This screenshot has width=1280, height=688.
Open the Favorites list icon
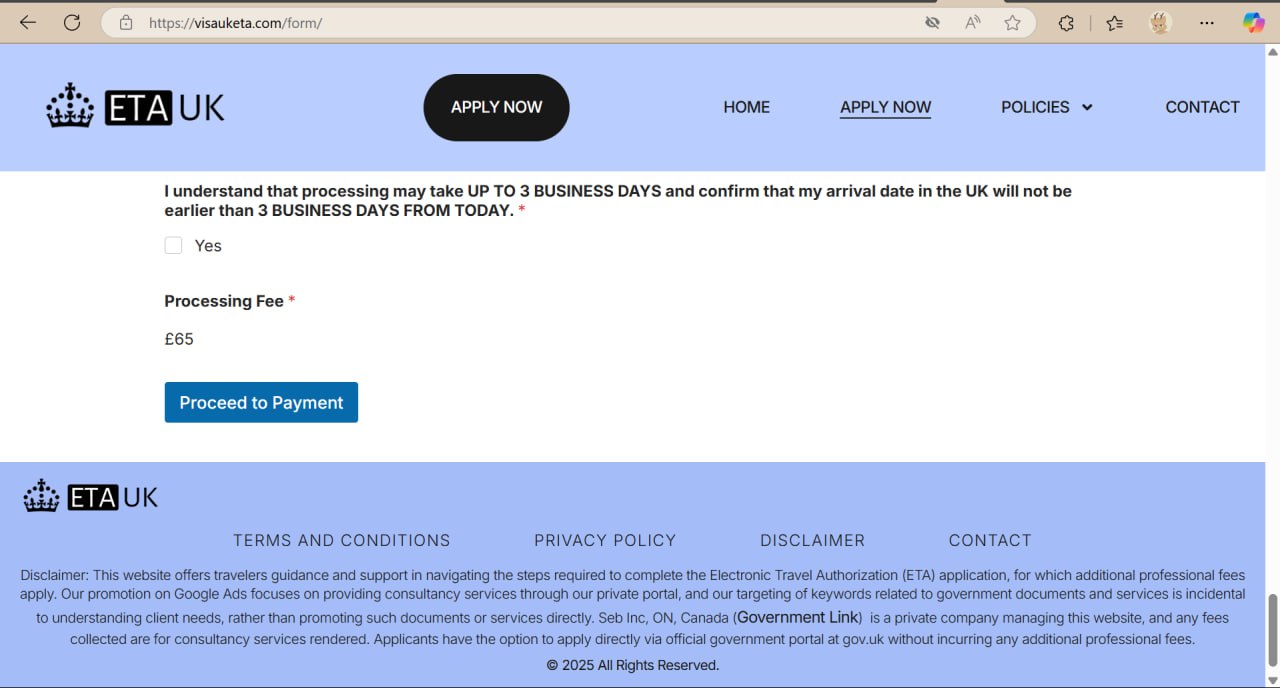coord(1115,22)
